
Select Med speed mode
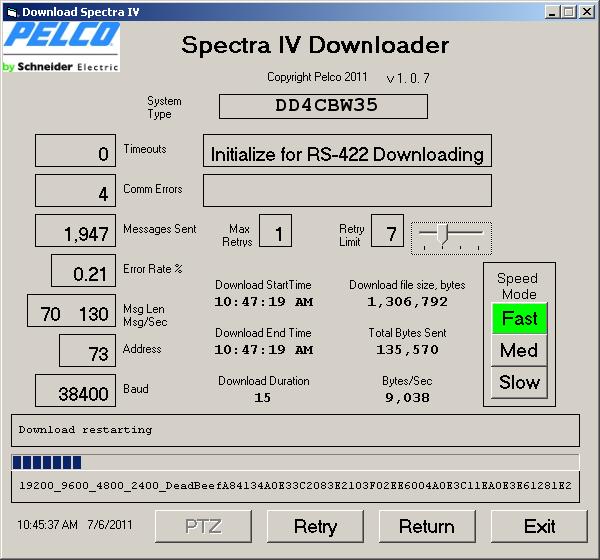(x=519, y=350)
